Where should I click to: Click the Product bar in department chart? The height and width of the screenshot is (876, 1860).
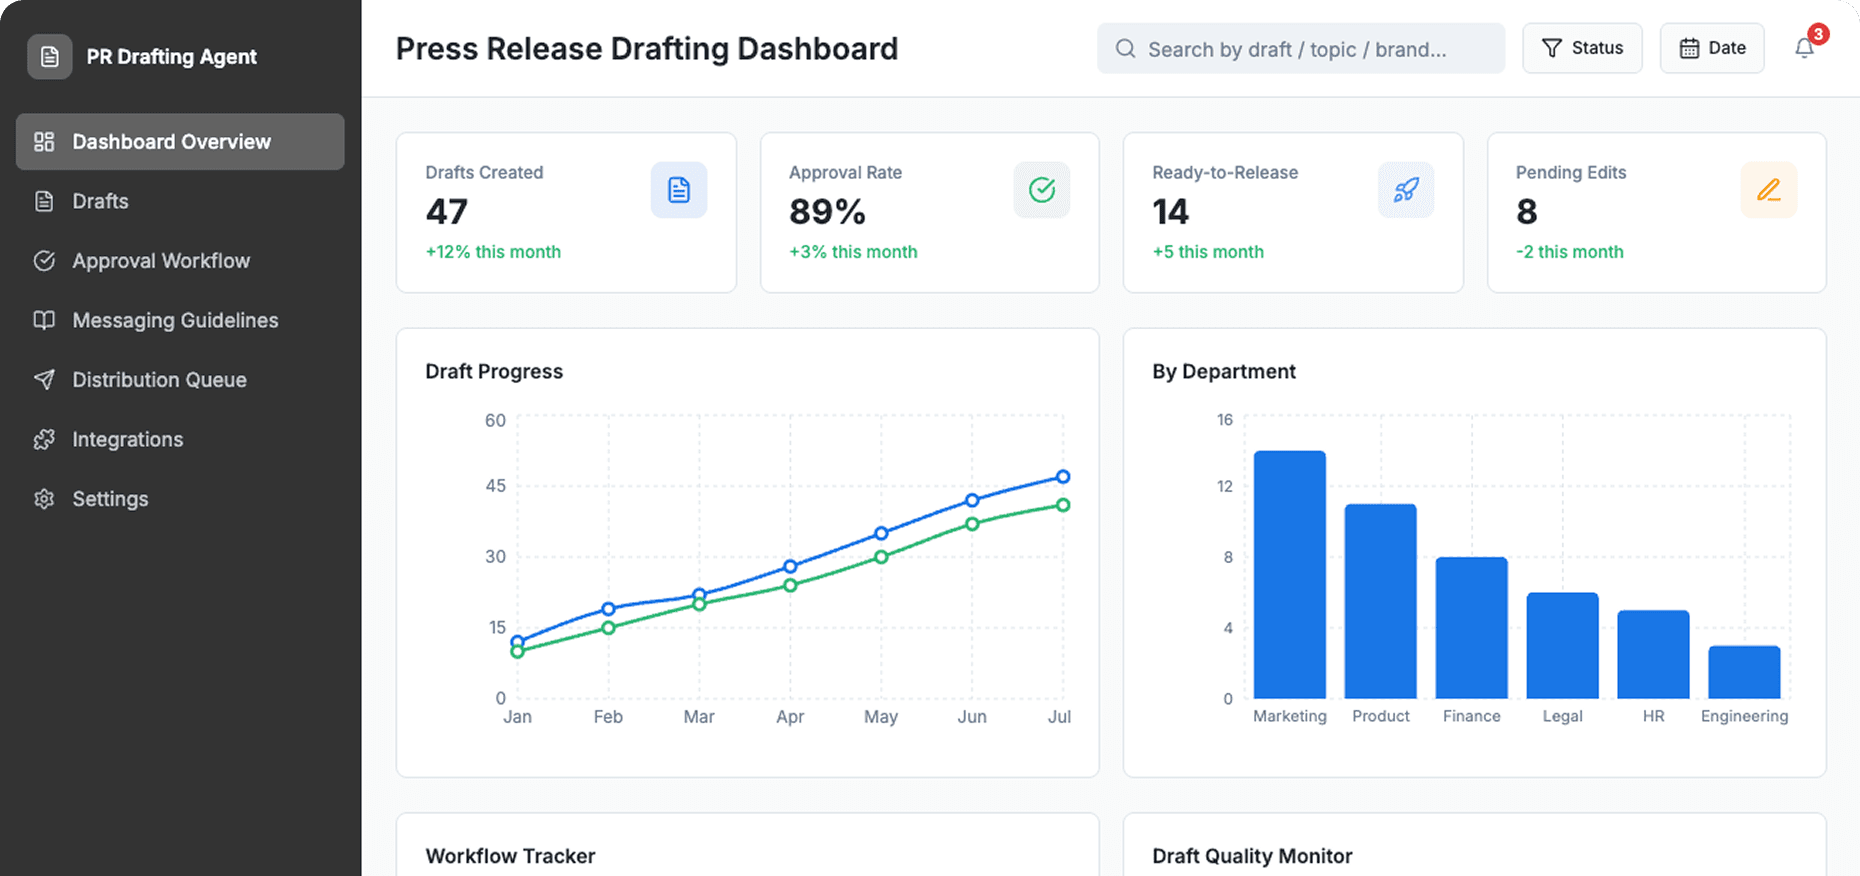coord(1381,601)
